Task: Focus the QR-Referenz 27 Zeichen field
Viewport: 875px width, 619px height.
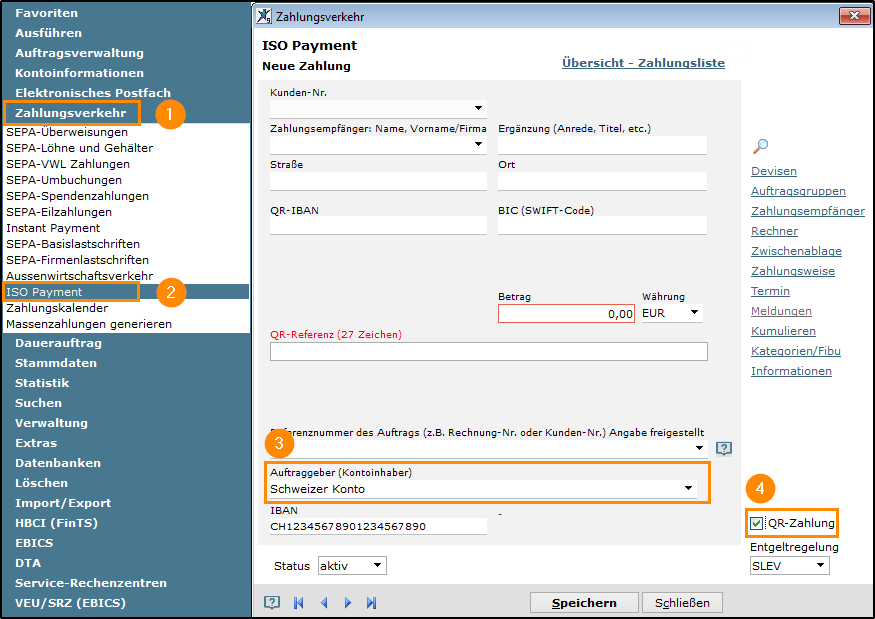Action: pos(489,352)
